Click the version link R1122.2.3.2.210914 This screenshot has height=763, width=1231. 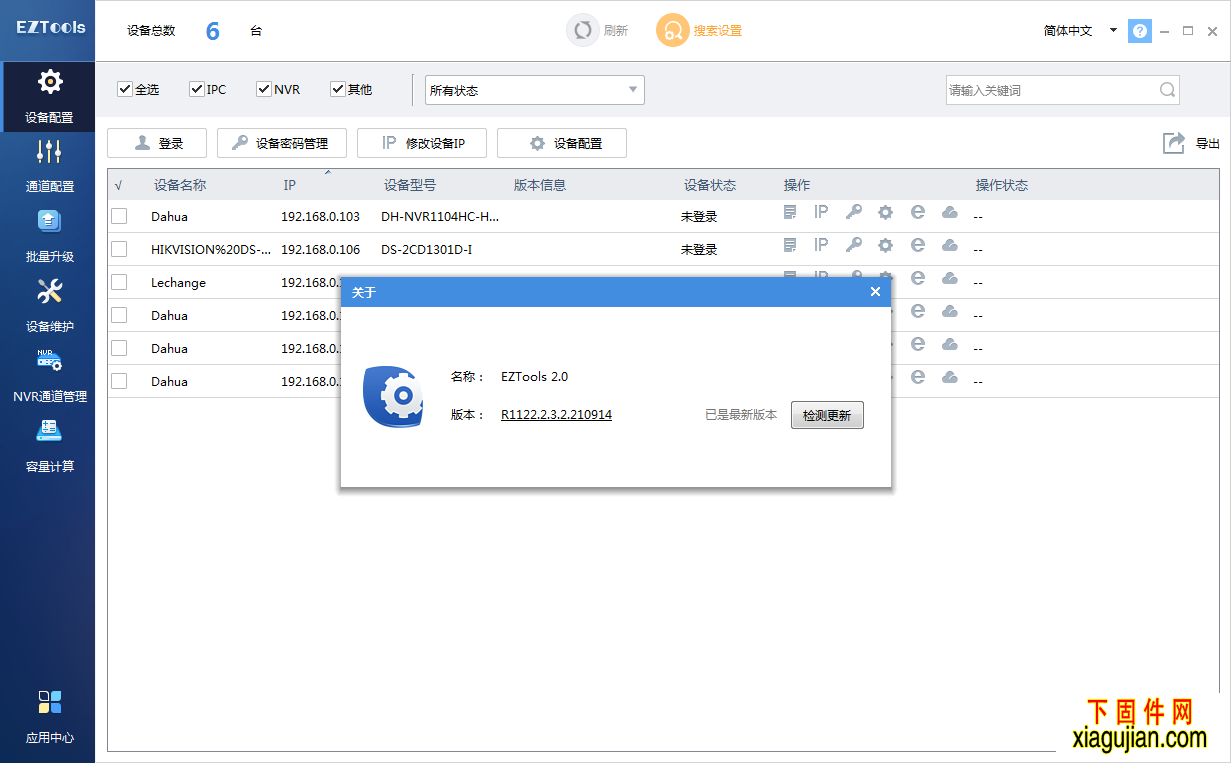coord(556,415)
